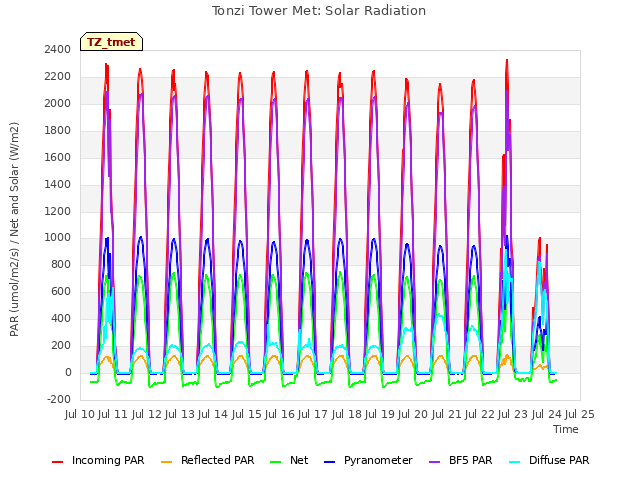This screenshot has height=480, width=640.
Task: Click the x-axis date label Jul 21
Action: pos(447,414)
